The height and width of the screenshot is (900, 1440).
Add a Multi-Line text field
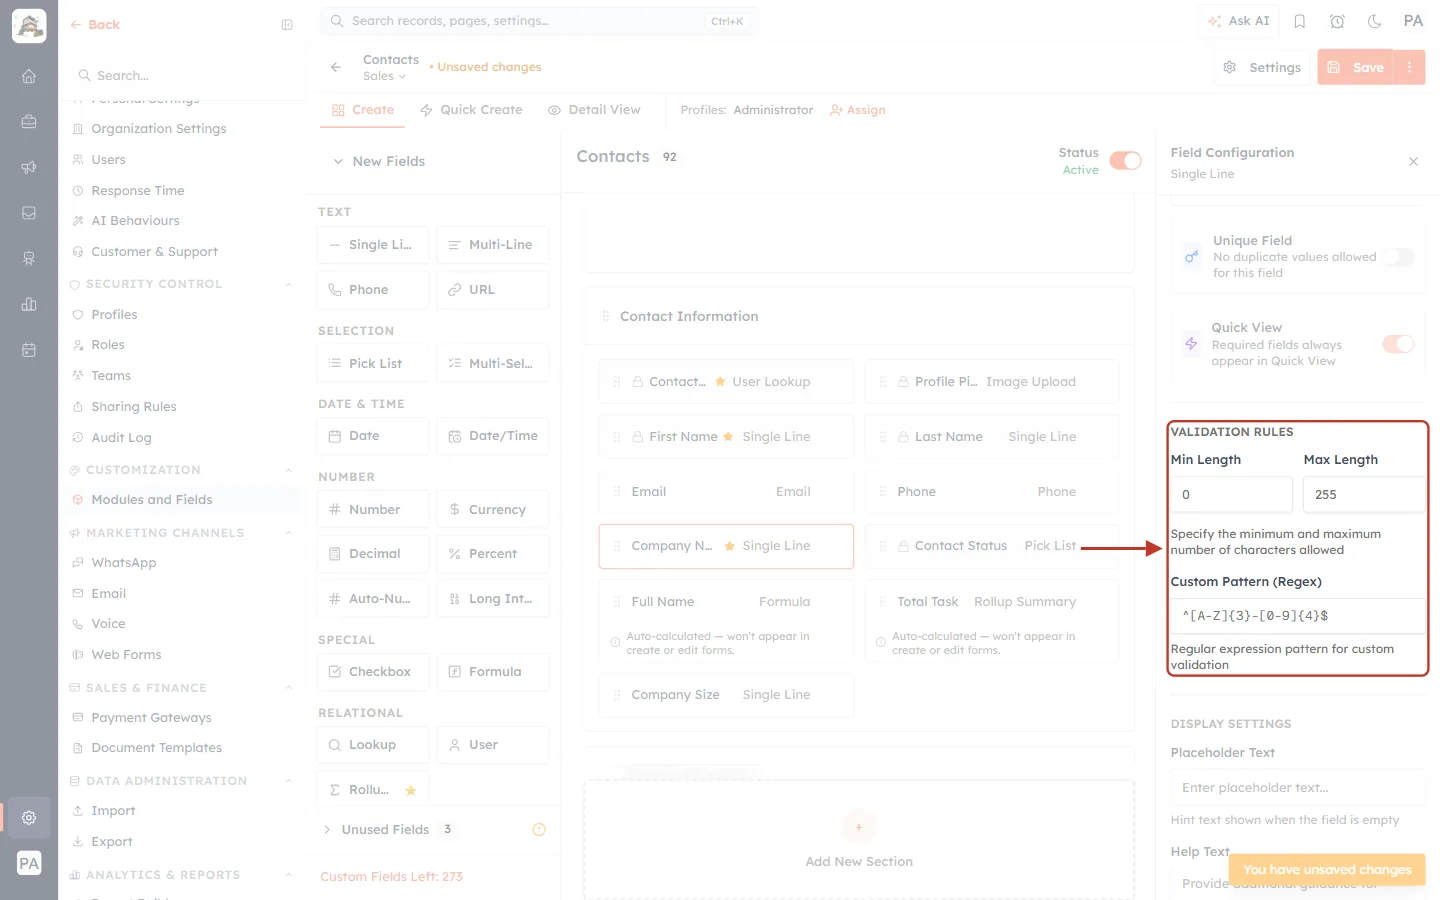[493, 245]
